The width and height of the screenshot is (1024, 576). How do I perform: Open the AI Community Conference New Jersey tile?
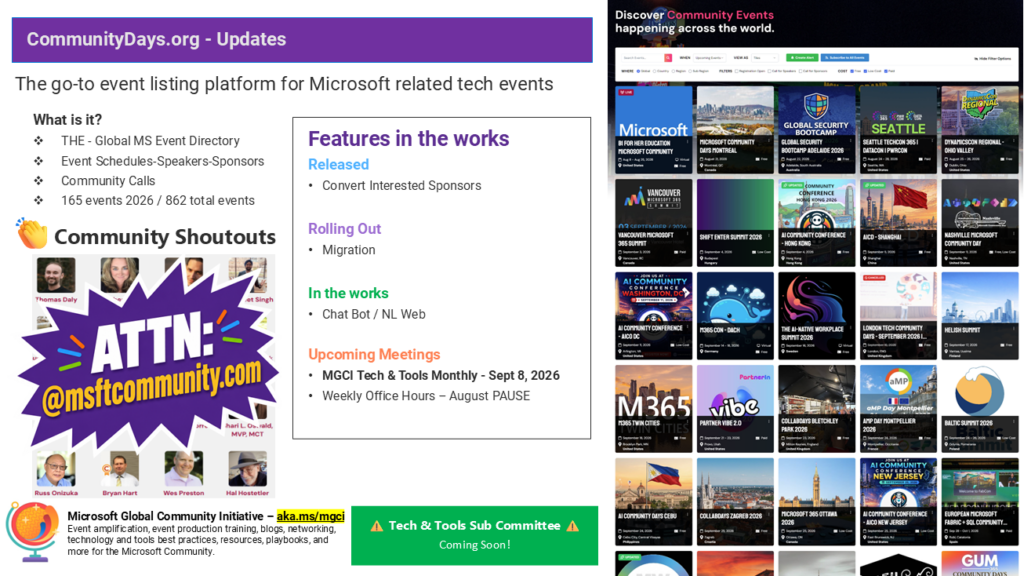tap(898, 502)
